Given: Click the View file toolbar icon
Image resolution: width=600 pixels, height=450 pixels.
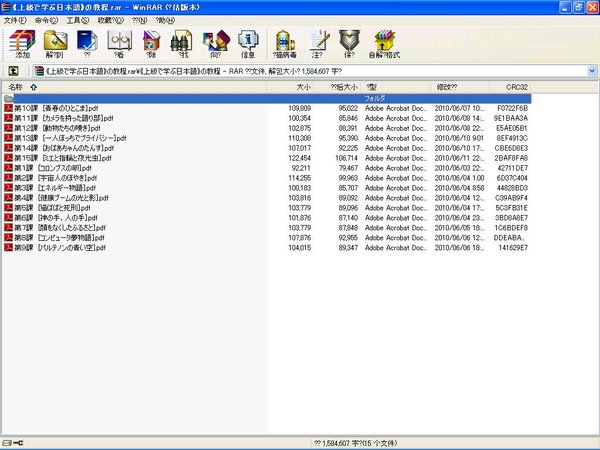Looking at the screenshot, I should [x=121, y=43].
